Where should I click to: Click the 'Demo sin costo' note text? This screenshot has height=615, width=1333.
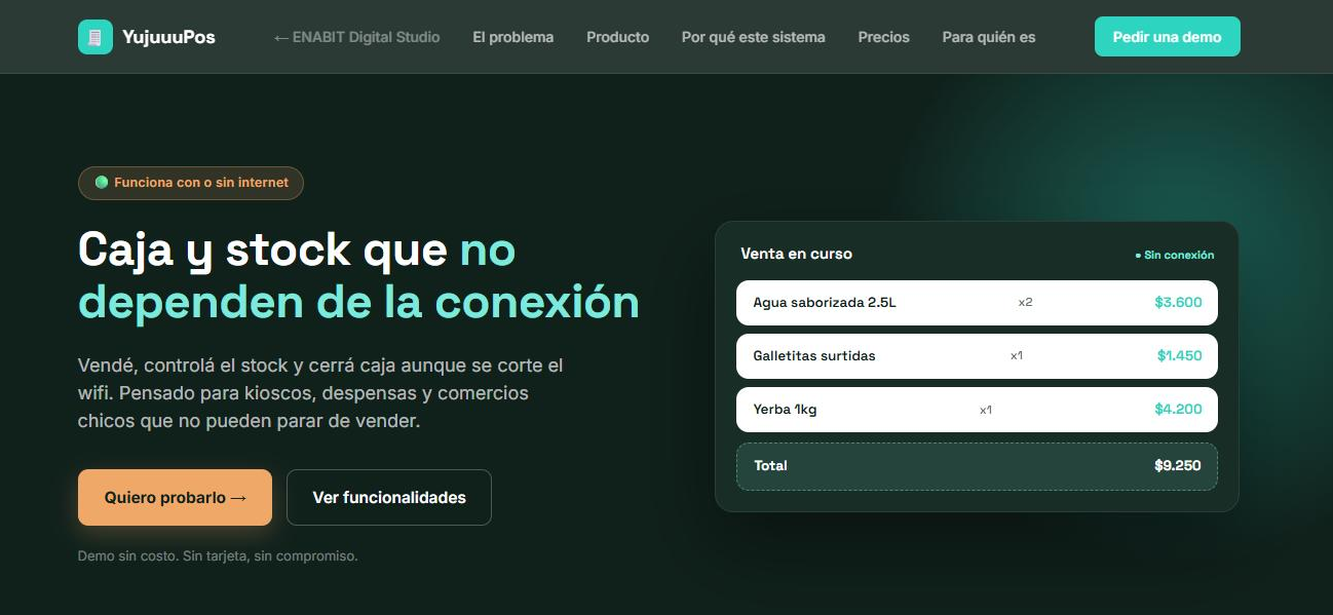(217, 555)
